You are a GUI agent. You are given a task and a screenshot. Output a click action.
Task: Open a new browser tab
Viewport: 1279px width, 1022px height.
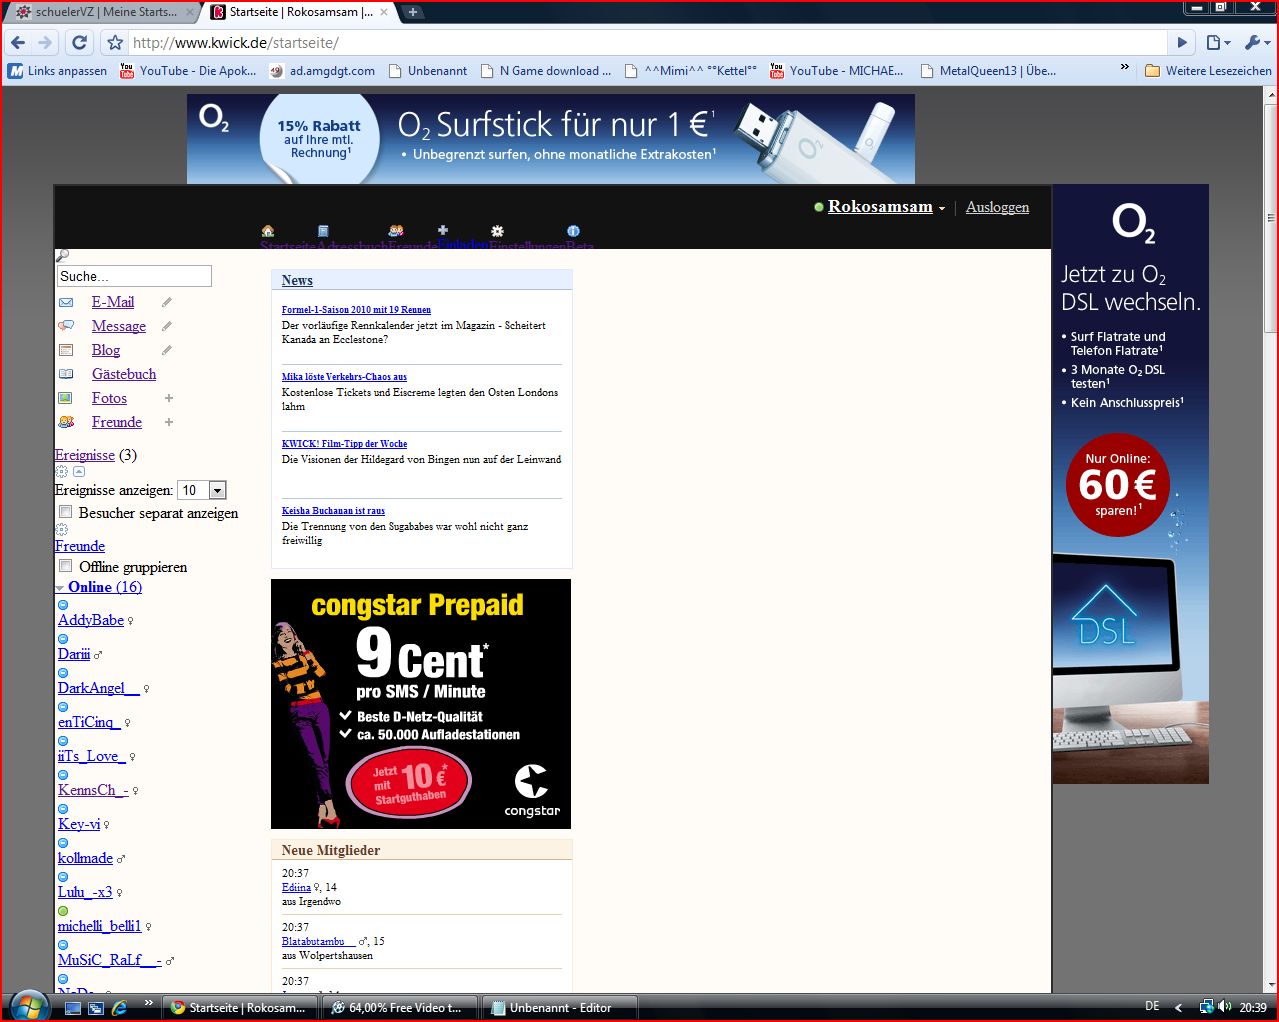pos(412,12)
